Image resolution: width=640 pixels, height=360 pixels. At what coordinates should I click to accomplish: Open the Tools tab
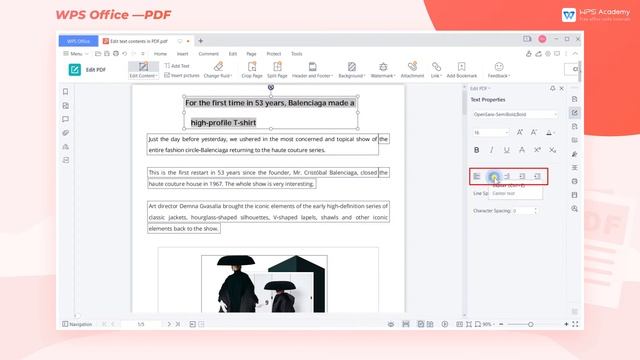pos(297,54)
